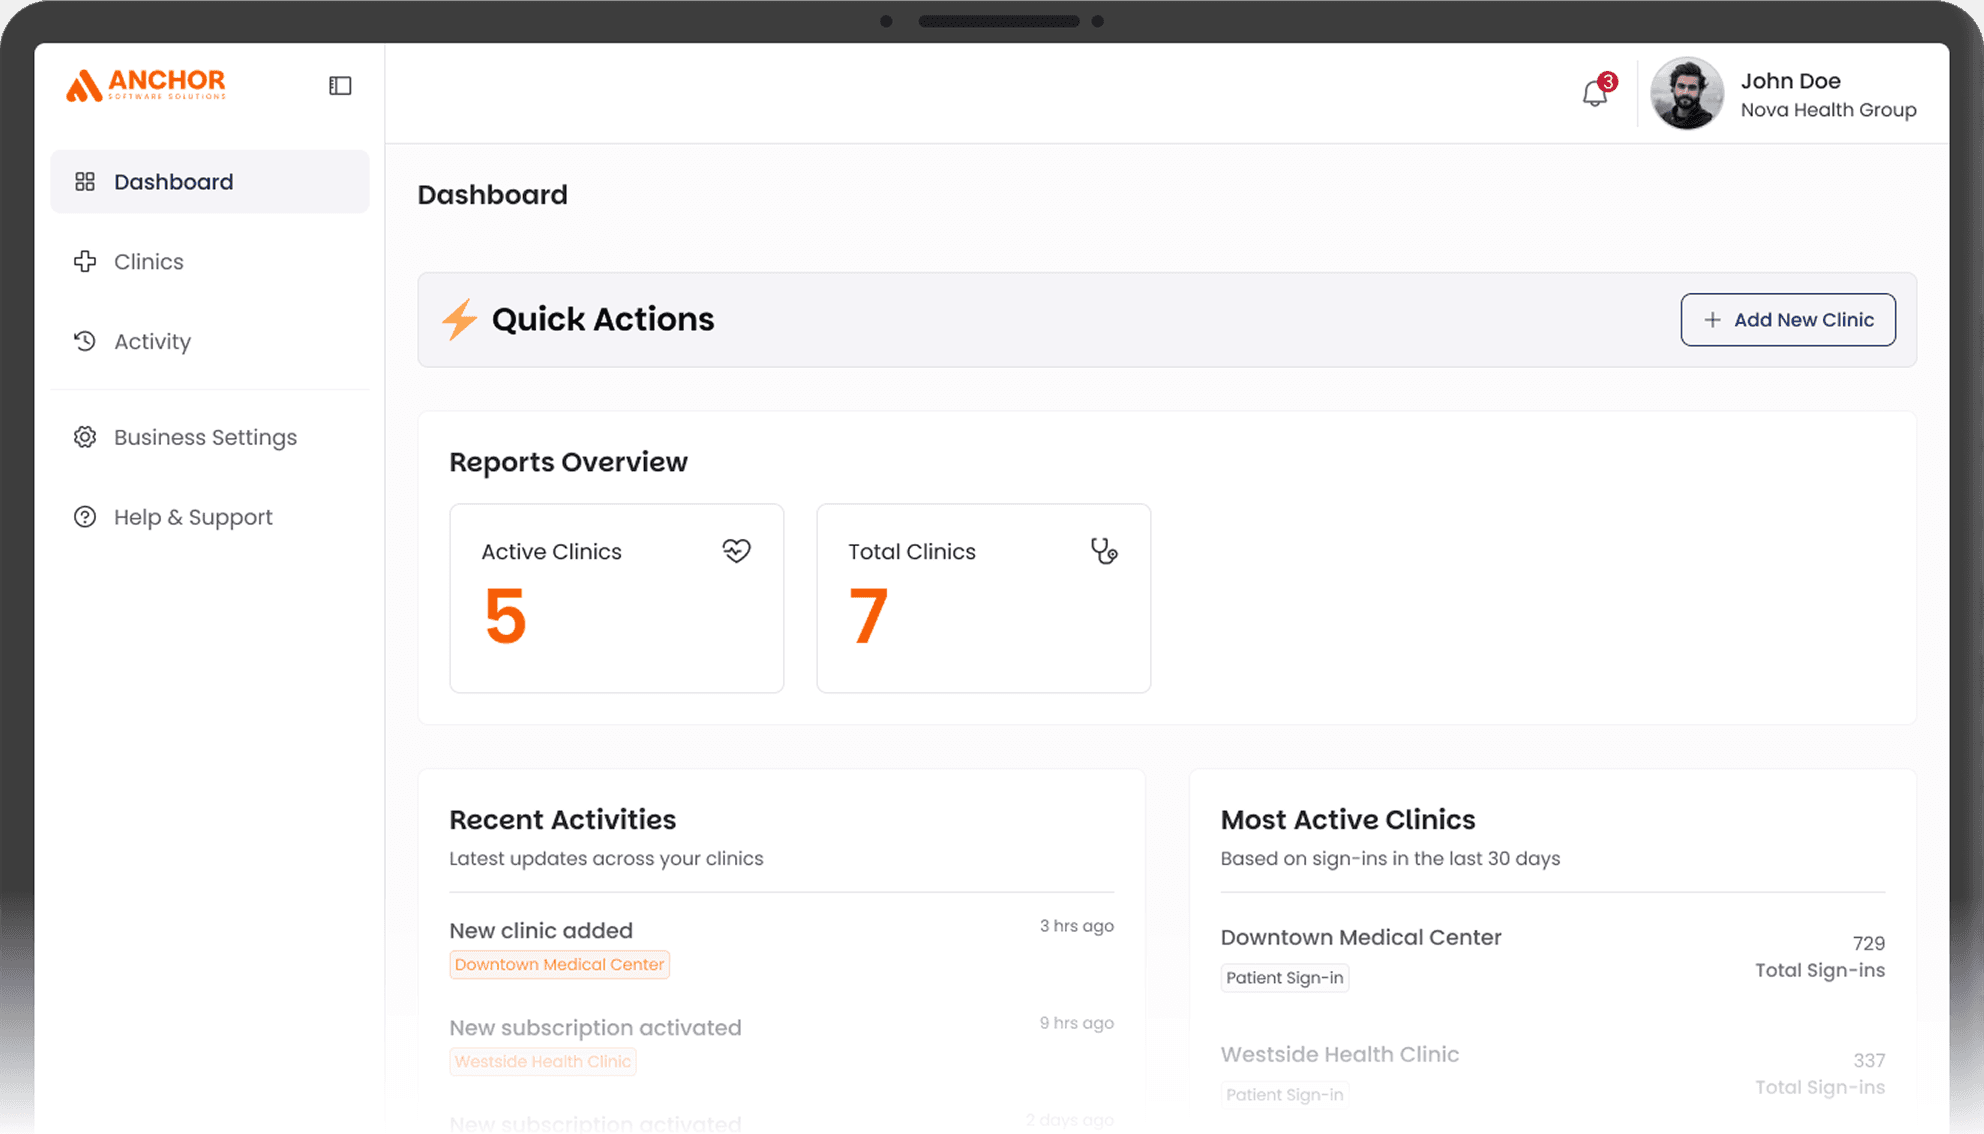Click the Activity history clock icon

(85, 342)
